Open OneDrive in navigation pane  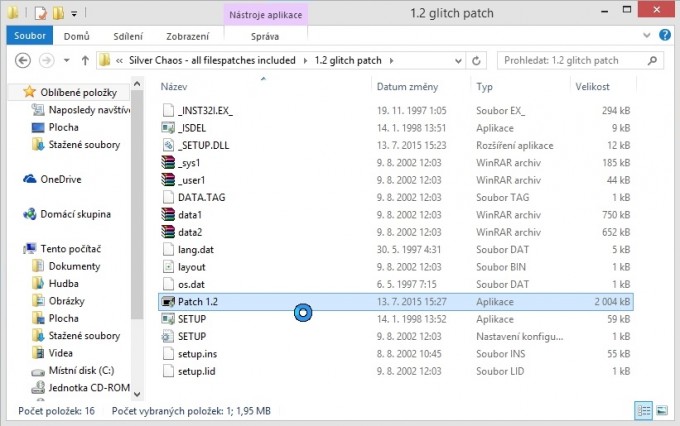[x=61, y=179]
